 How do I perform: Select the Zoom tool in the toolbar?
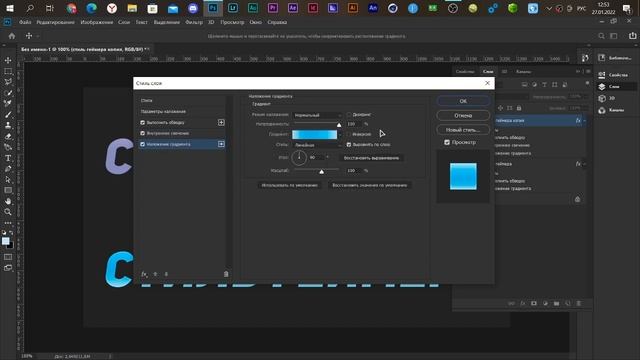click(8, 212)
